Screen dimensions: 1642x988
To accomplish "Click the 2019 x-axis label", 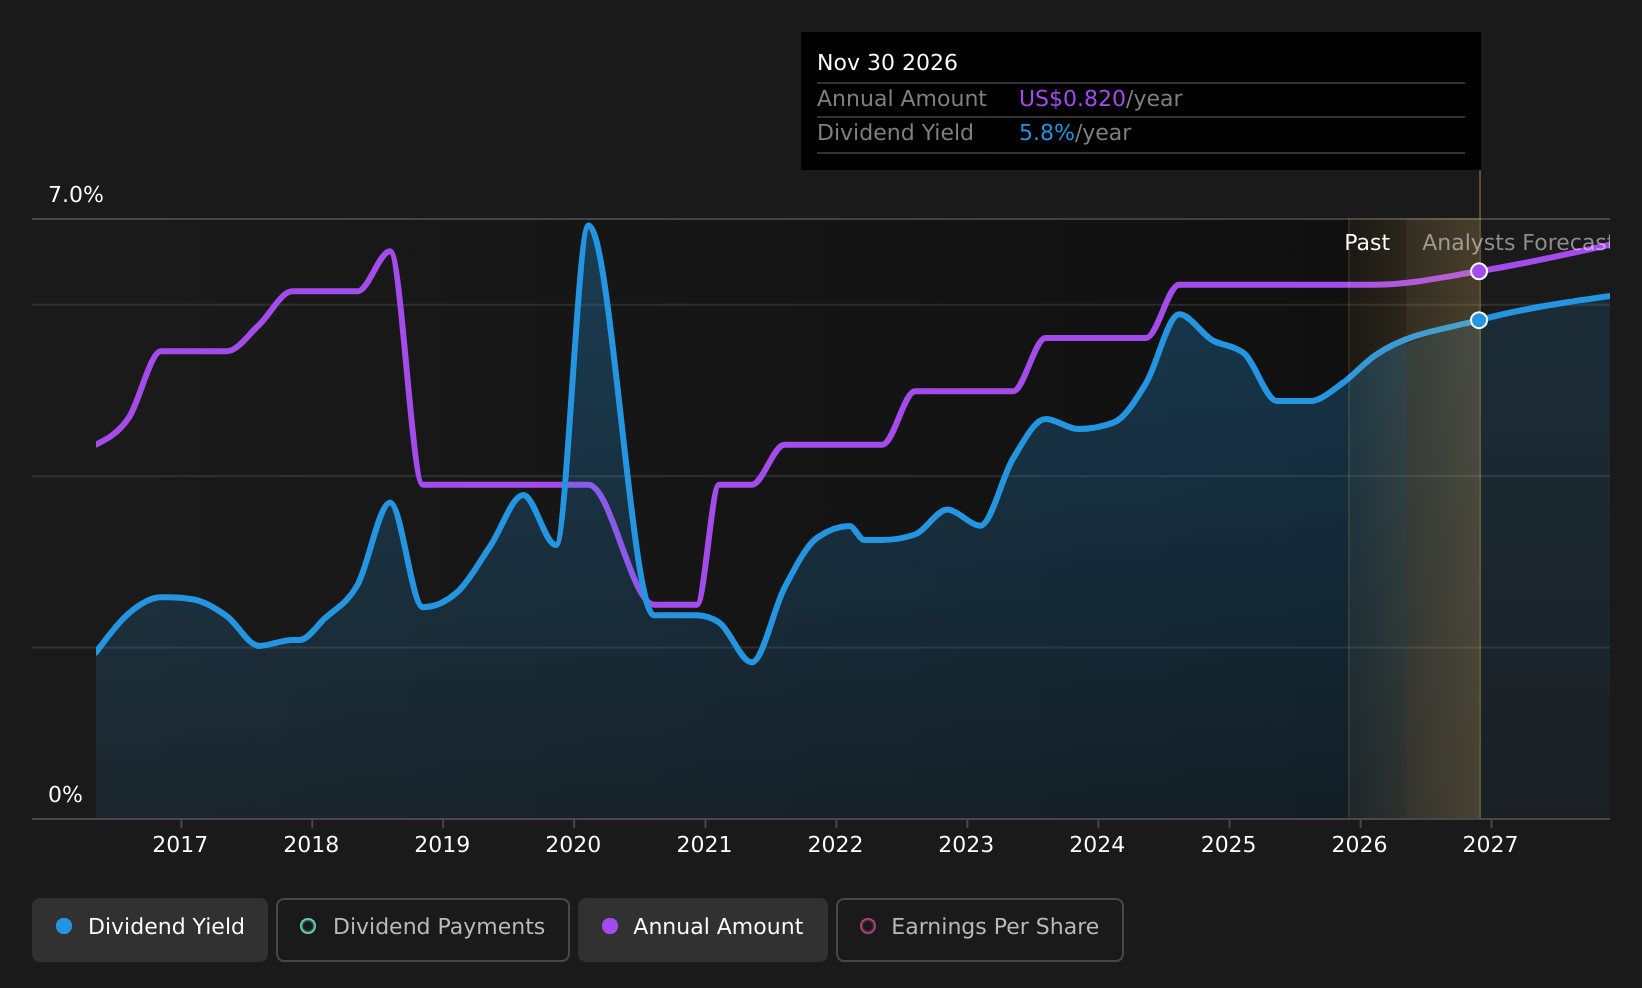I will (x=442, y=845).
